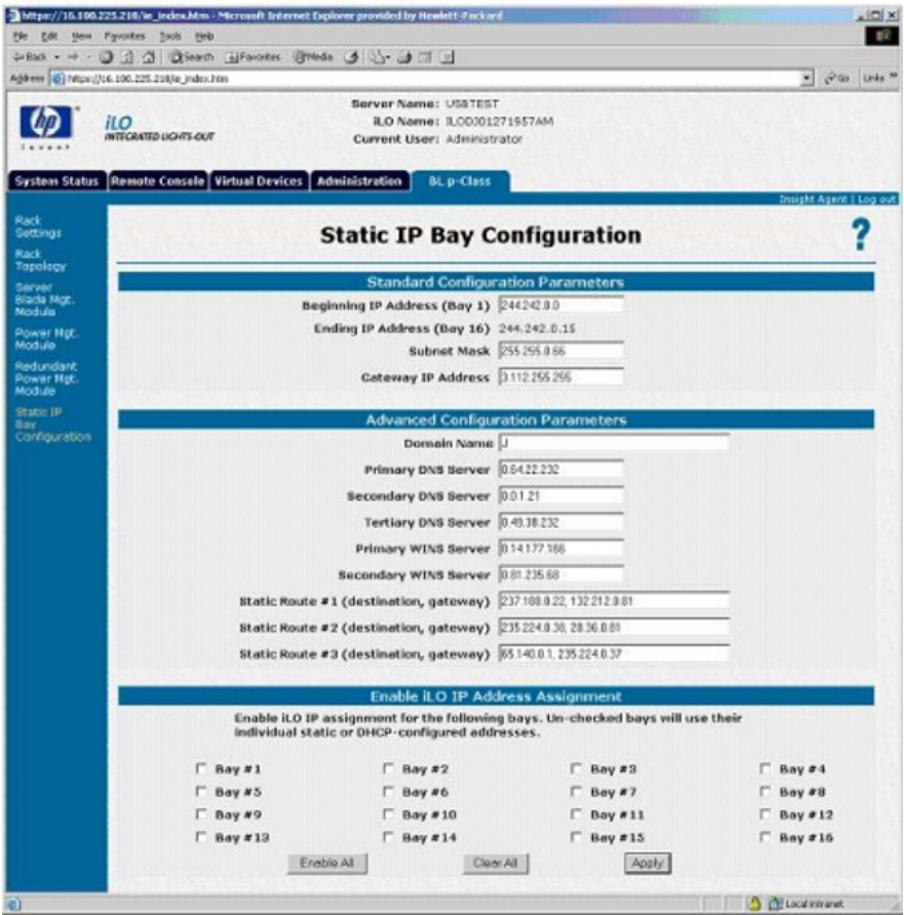Image resolution: width=904 pixels, height=915 pixels.
Task: Open the Edit menu
Action: click(49, 36)
